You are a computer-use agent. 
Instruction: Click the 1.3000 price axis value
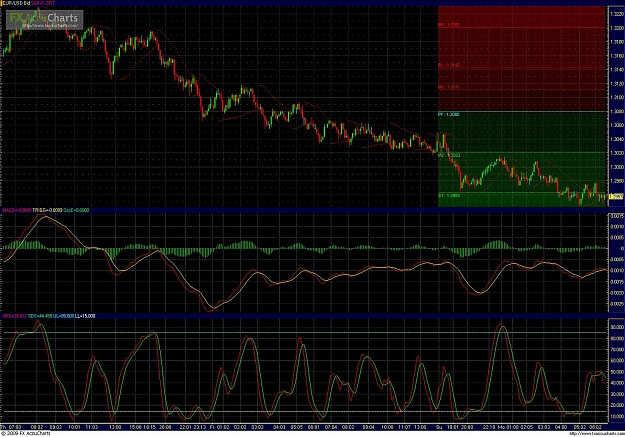pyautogui.click(x=616, y=167)
